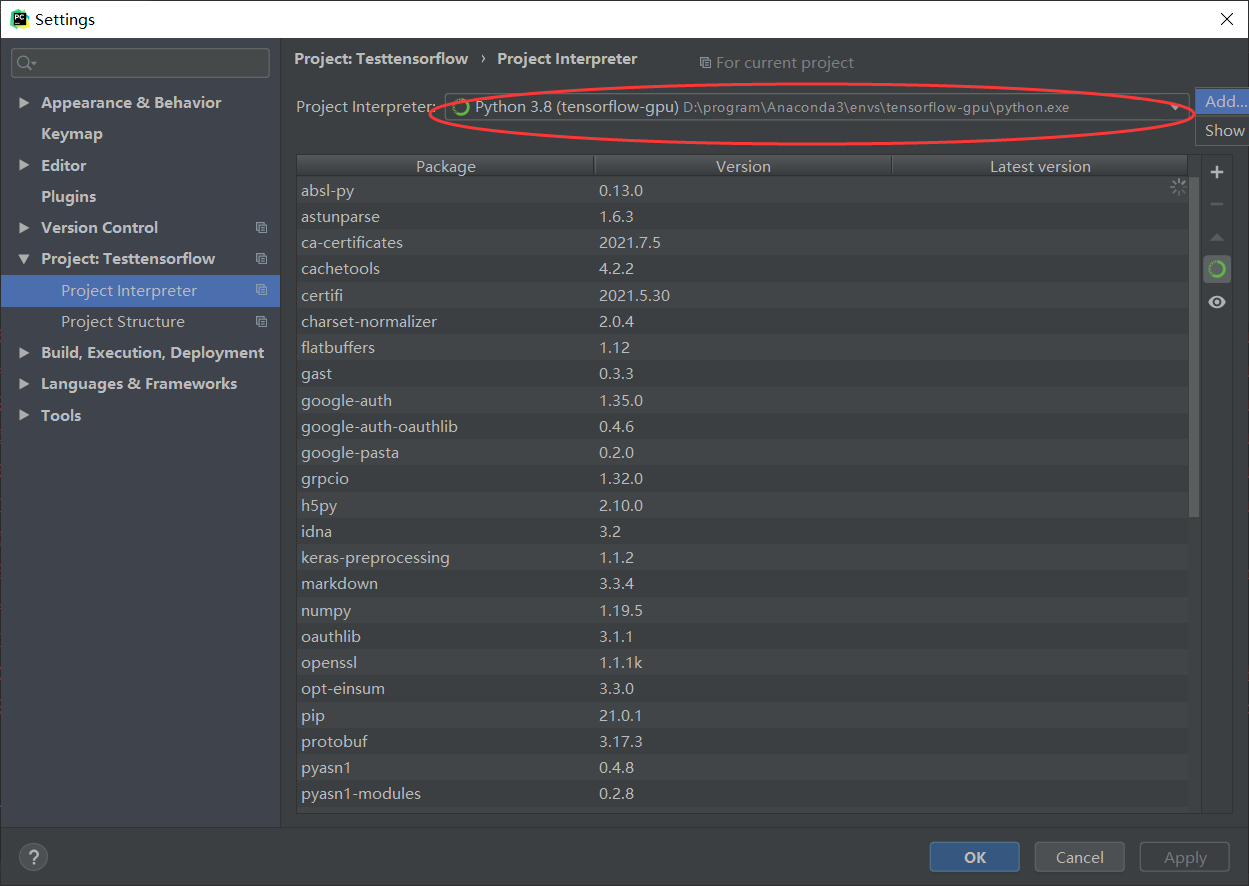This screenshot has width=1249, height=886.
Task: Select the certifi package row
Action: click(742, 296)
